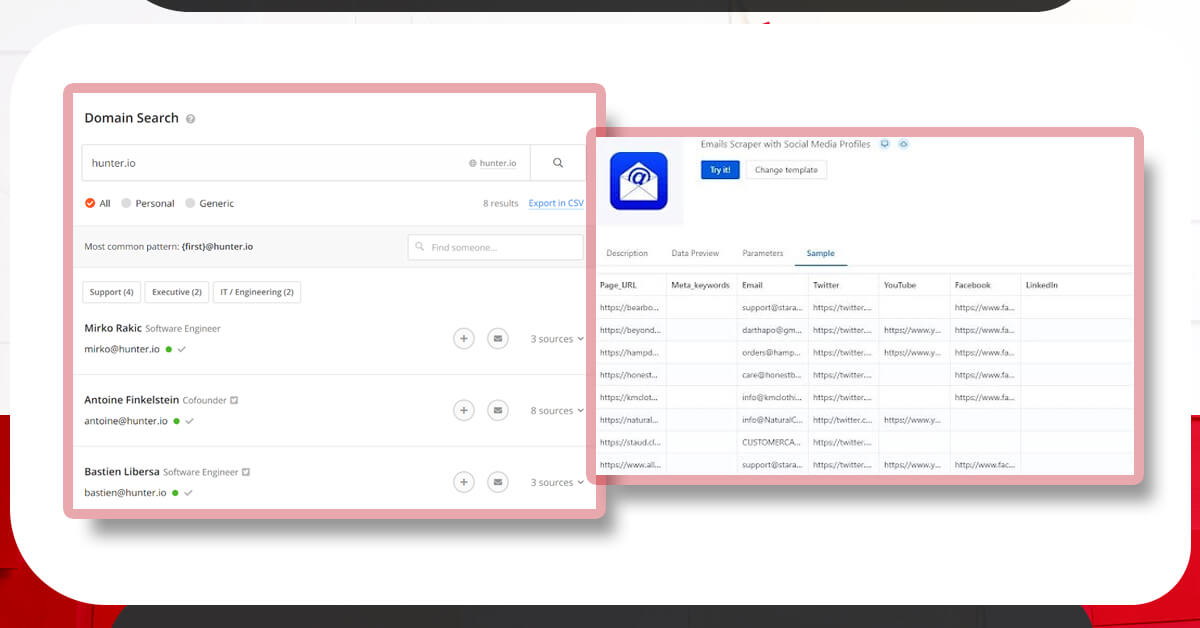
Task: Open Bastien Libersa's profile icon beside Software Engineer
Action: [x=245, y=472]
